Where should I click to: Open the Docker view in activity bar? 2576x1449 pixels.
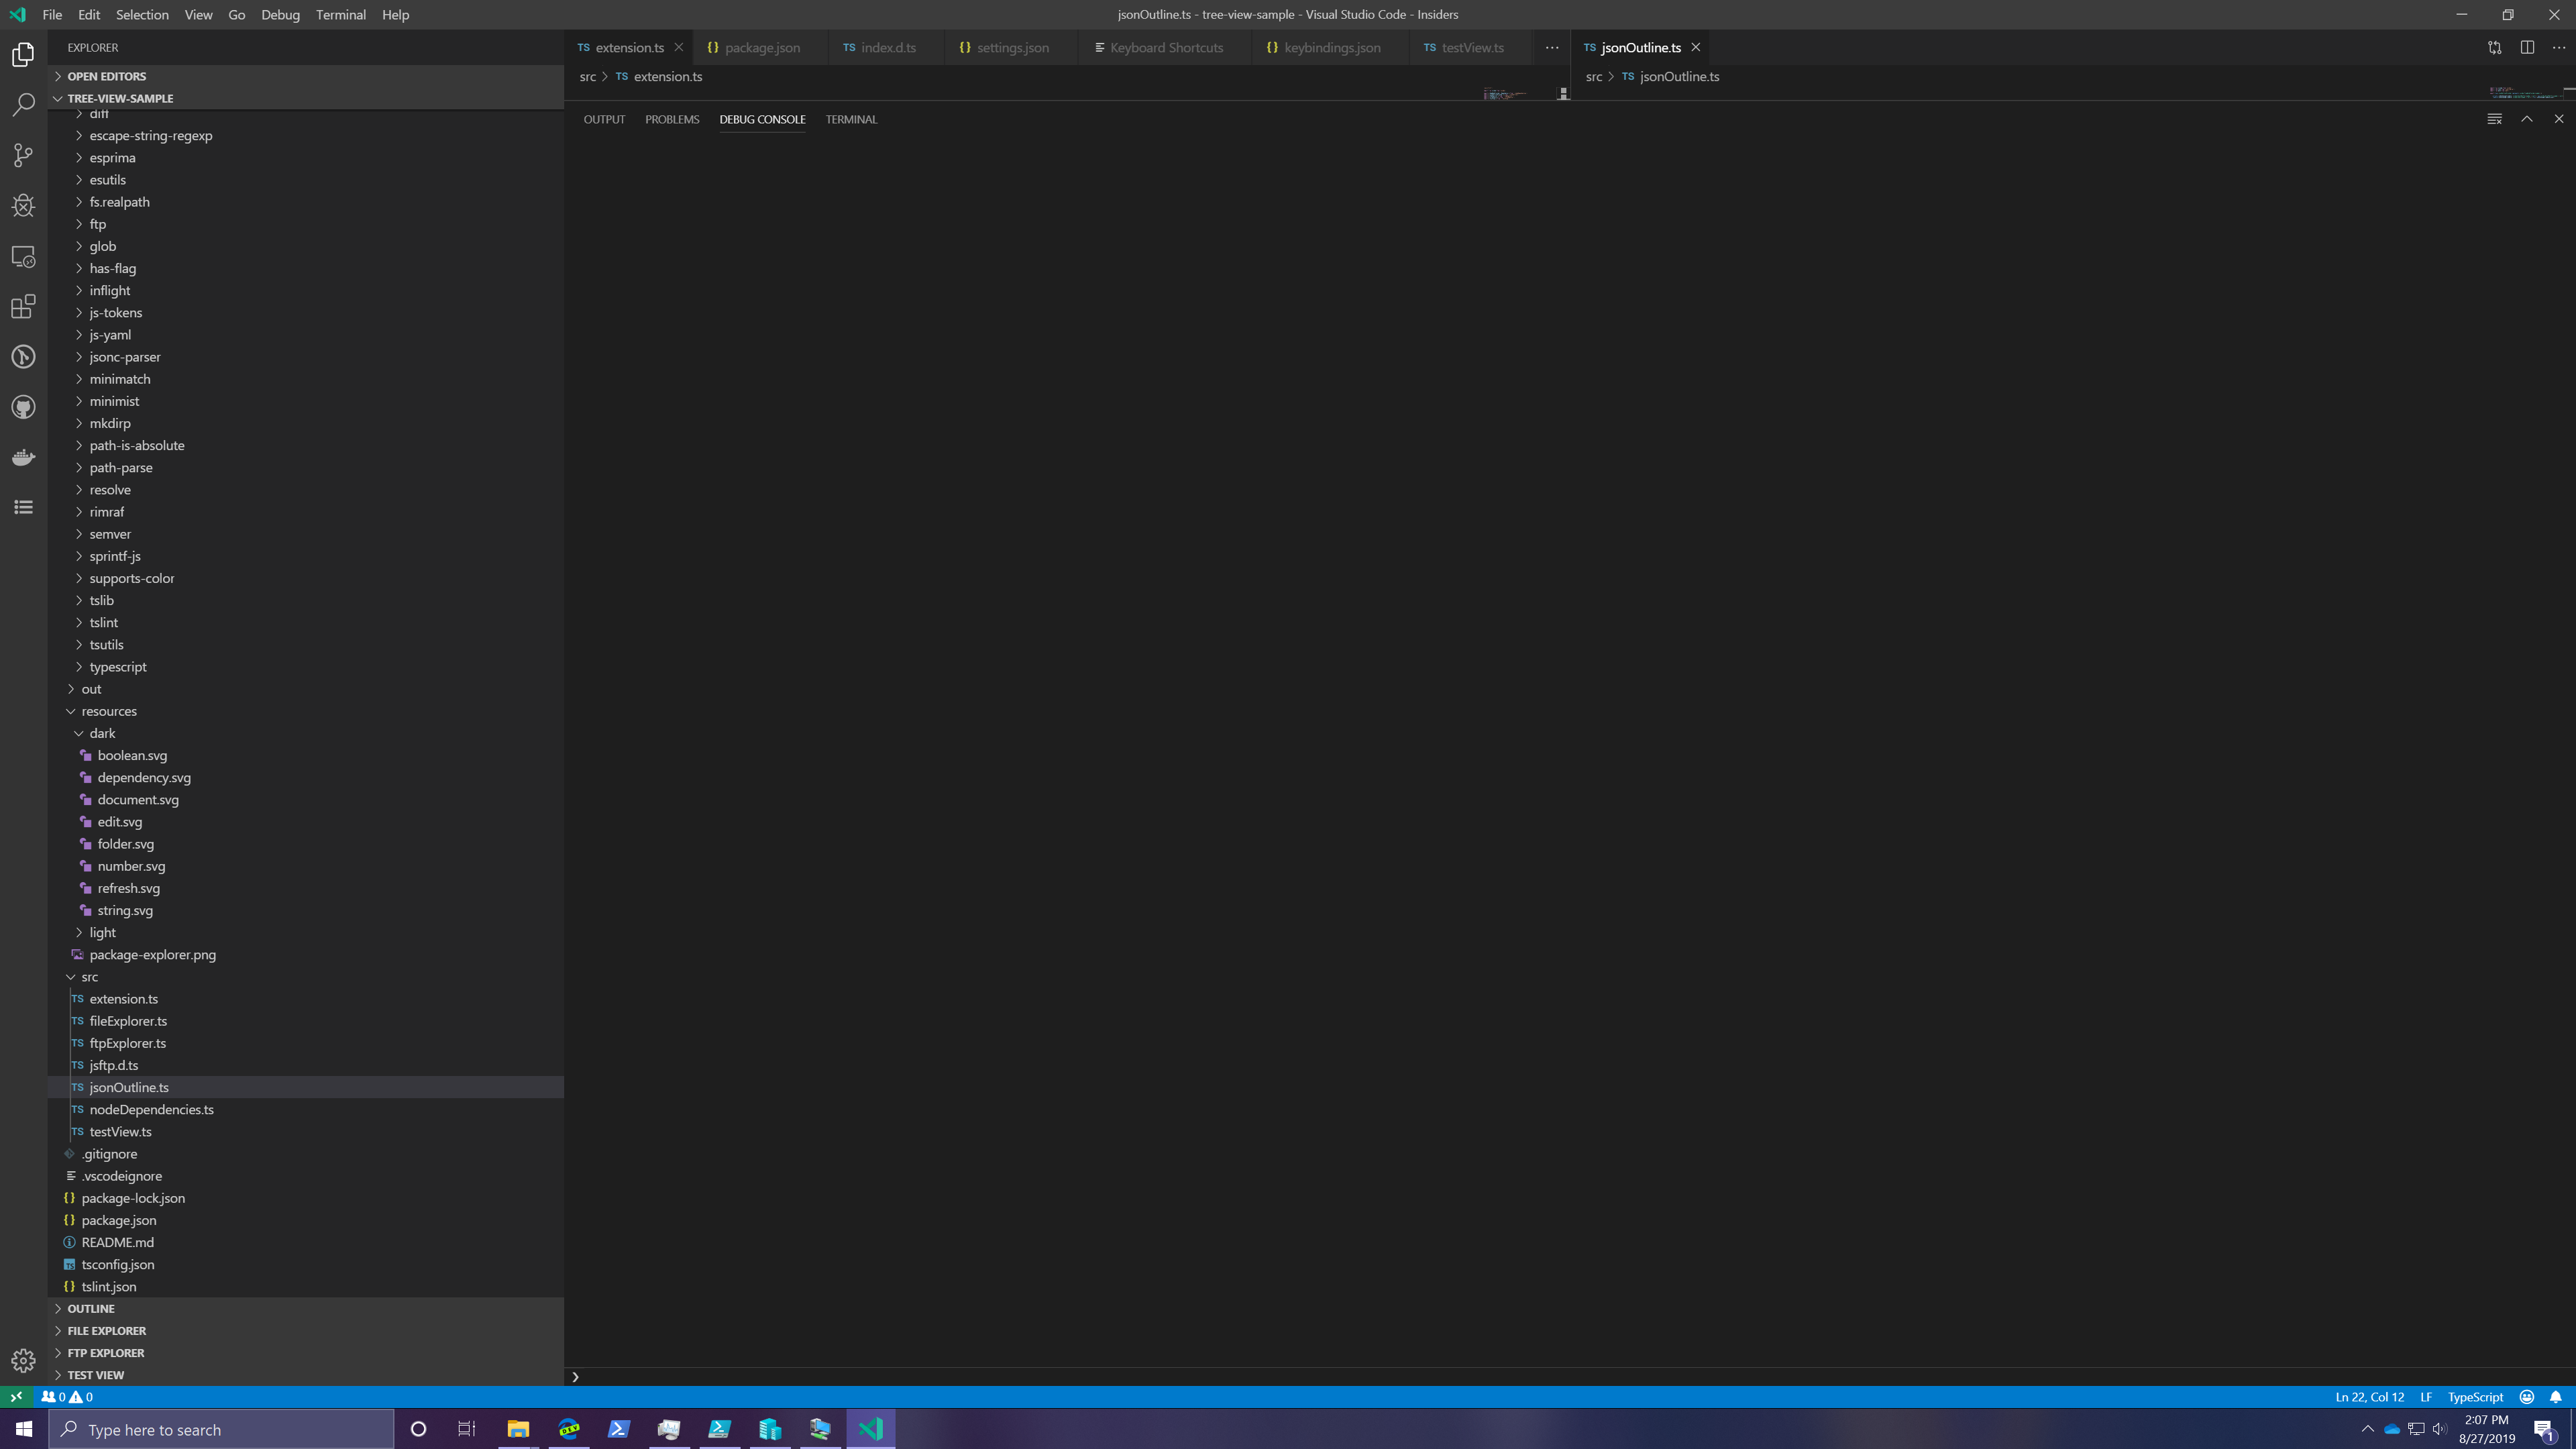[23, 457]
